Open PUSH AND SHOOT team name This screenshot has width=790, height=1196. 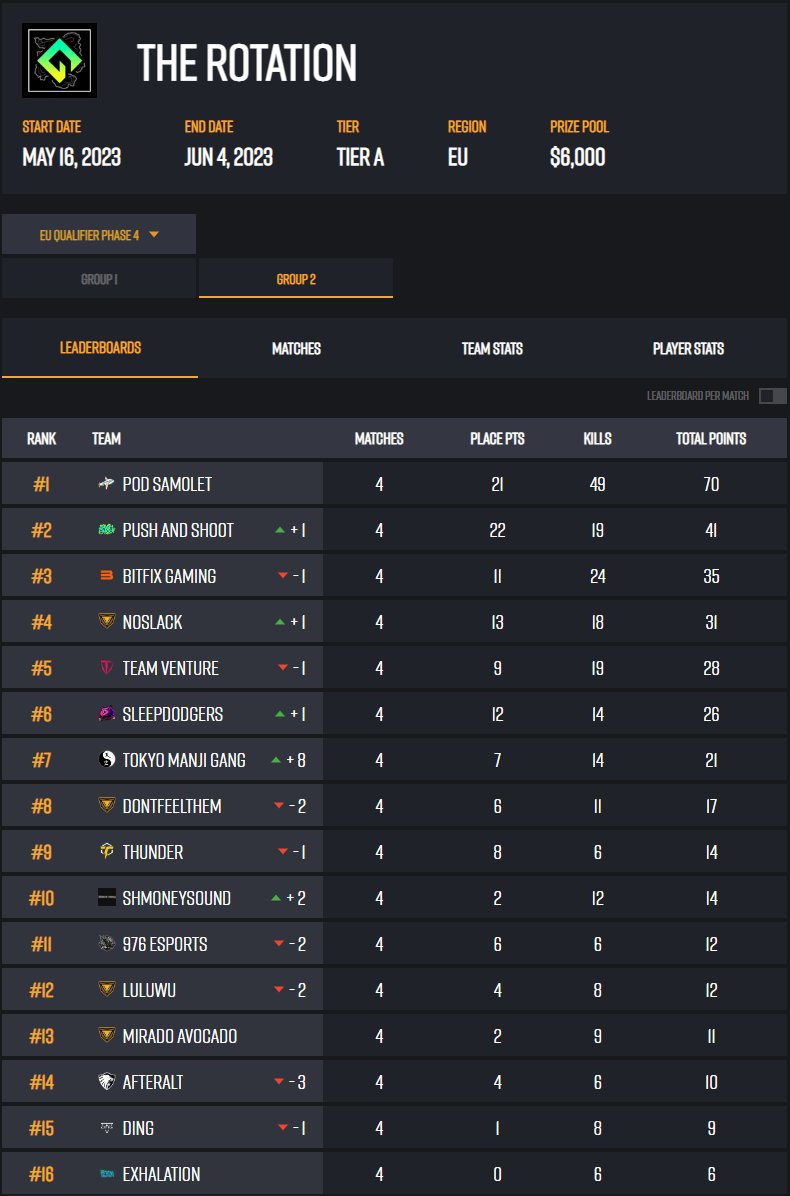click(x=178, y=530)
